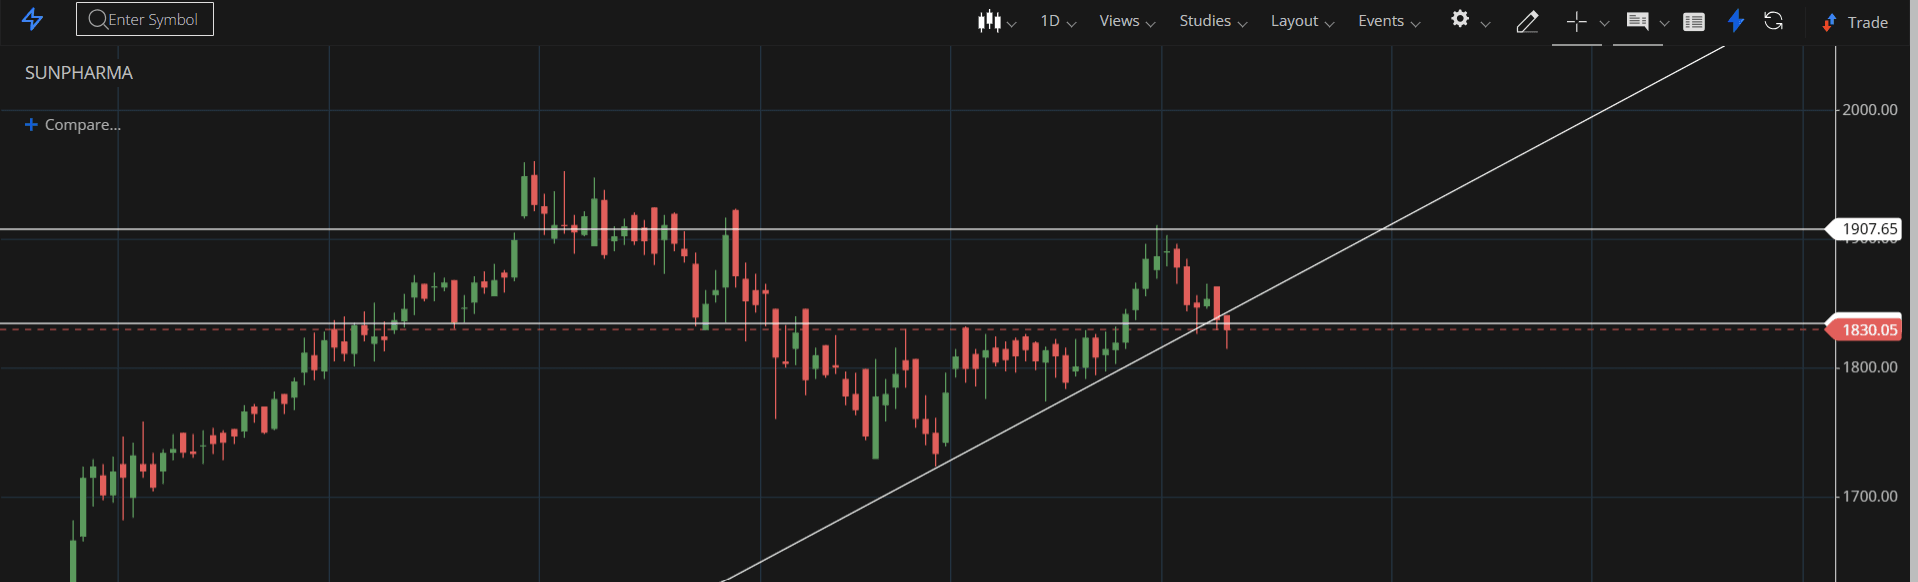Screen dimensions: 1918x582
Task: Open chart settings gear icon
Action: coord(1460,19)
